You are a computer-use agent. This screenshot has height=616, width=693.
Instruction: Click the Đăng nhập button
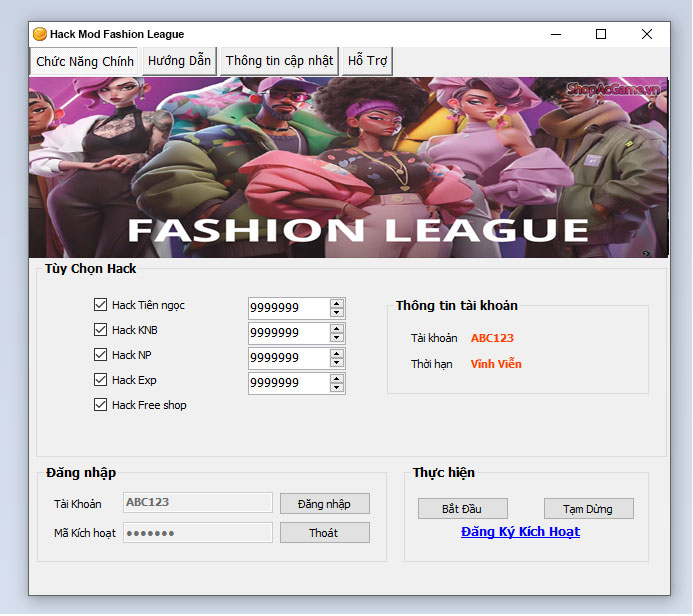coord(325,504)
